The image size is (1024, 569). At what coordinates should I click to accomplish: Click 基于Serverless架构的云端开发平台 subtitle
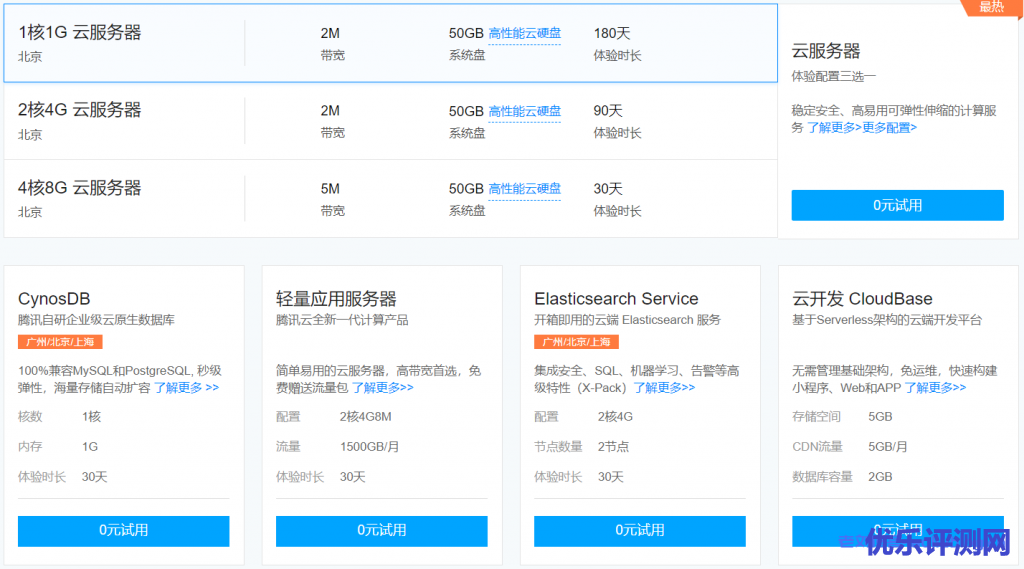[x=887, y=320]
